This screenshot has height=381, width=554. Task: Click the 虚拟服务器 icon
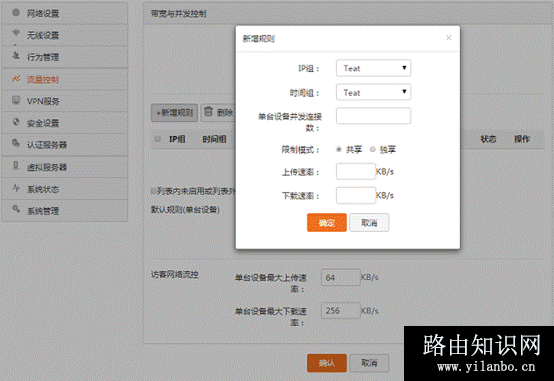click(x=16, y=165)
